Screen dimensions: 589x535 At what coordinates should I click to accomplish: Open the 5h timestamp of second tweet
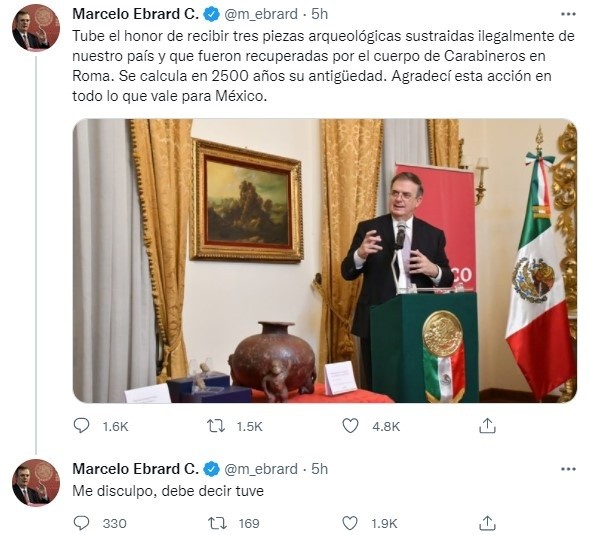pos(319,469)
